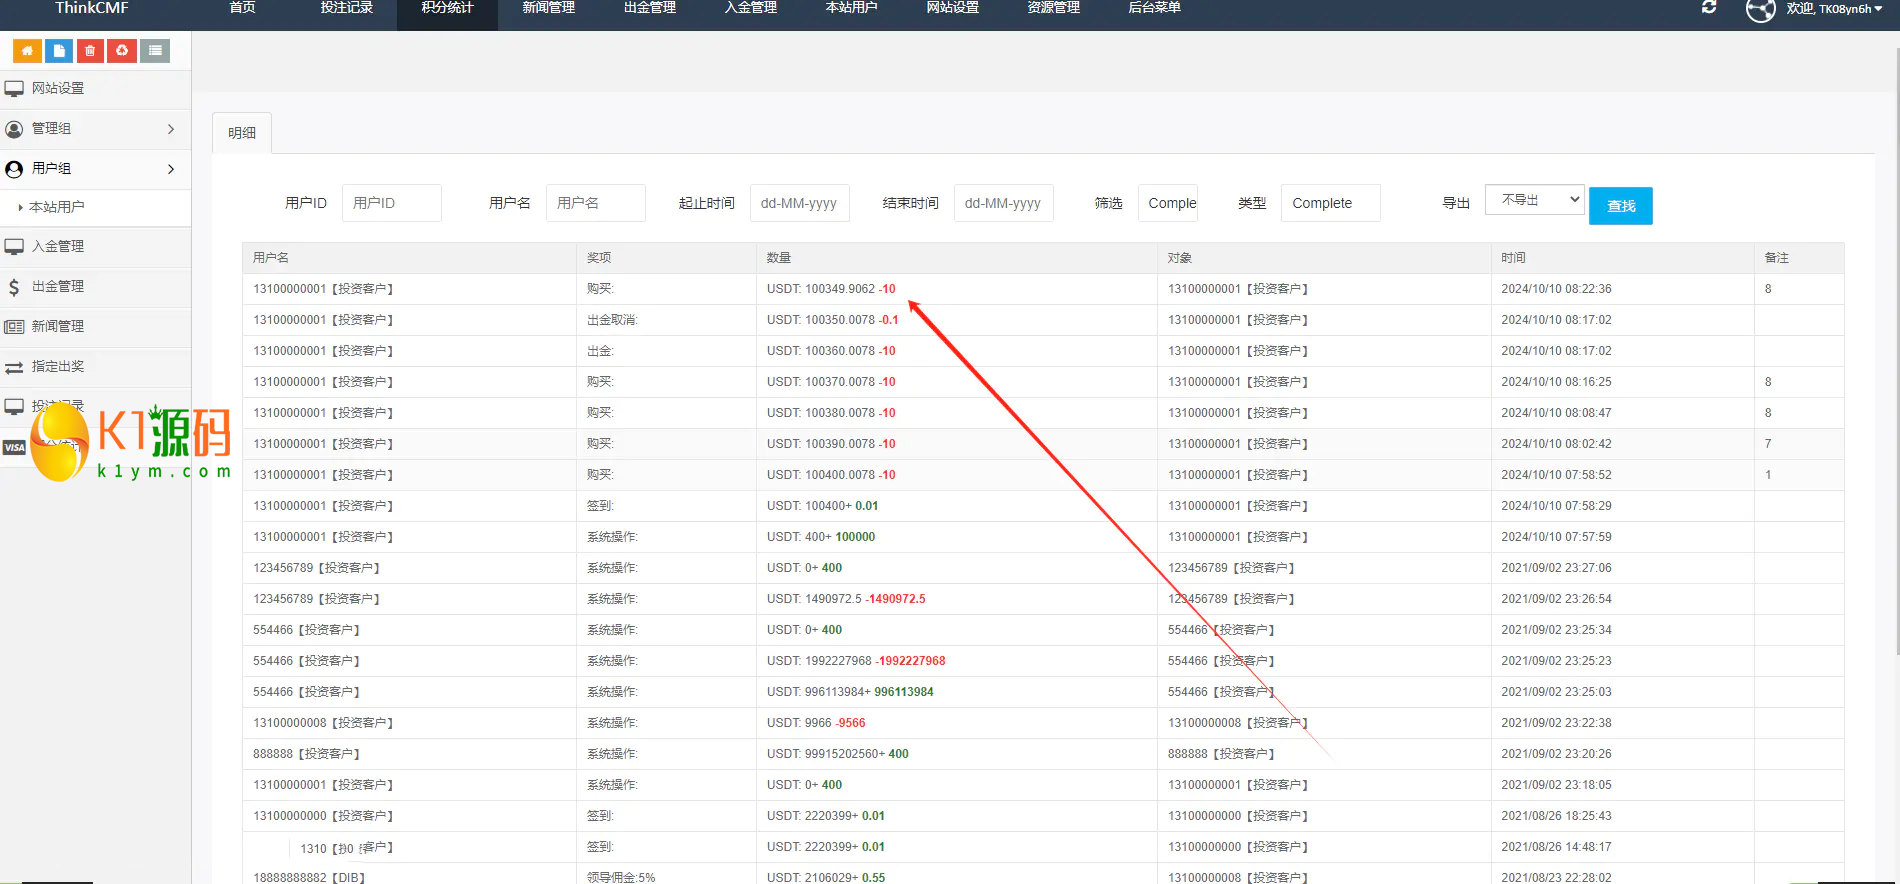Image resolution: width=1900 pixels, height=884 pixels.
Task: Open the 本站用户 sidebar sub-item
Action: [57, 207]
